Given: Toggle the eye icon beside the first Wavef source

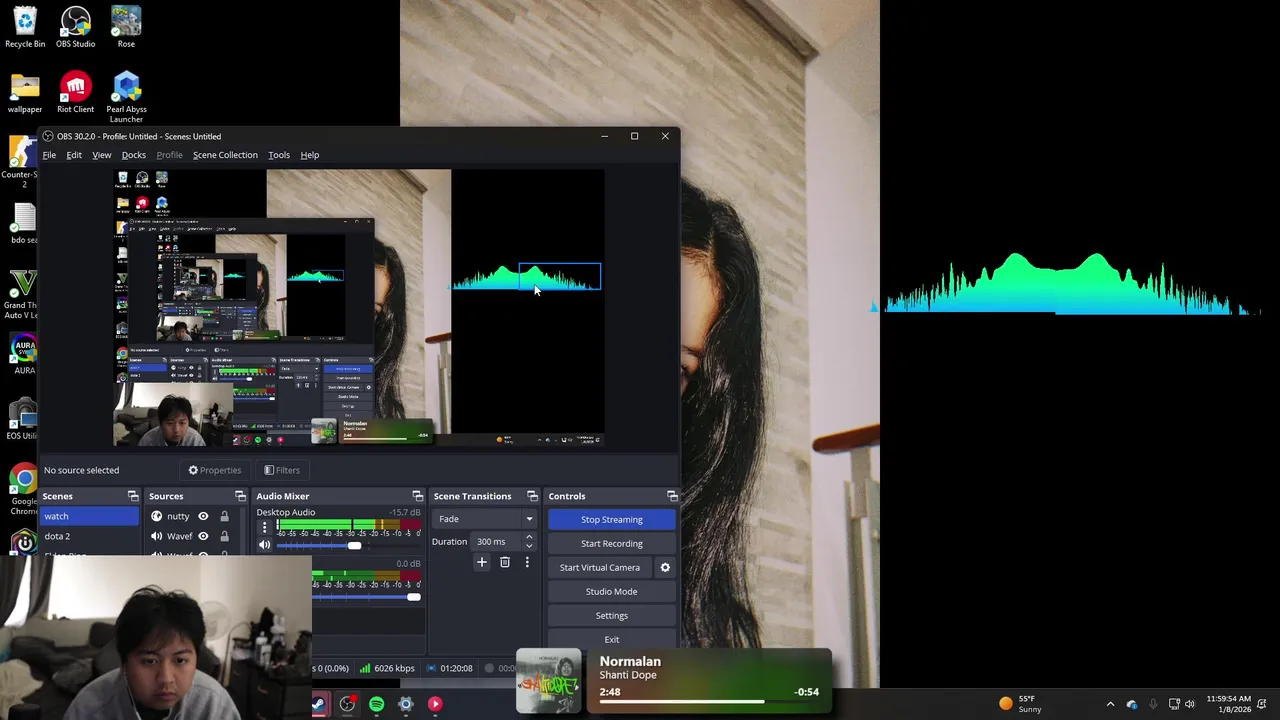Looking at the screenshot, I should pyautogui.click(x=203, y=536).
